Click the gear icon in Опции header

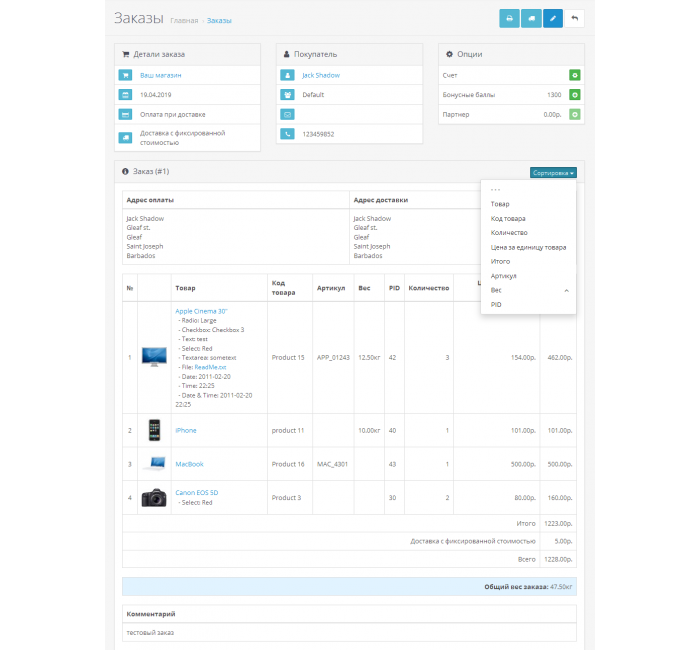(449, 54)
